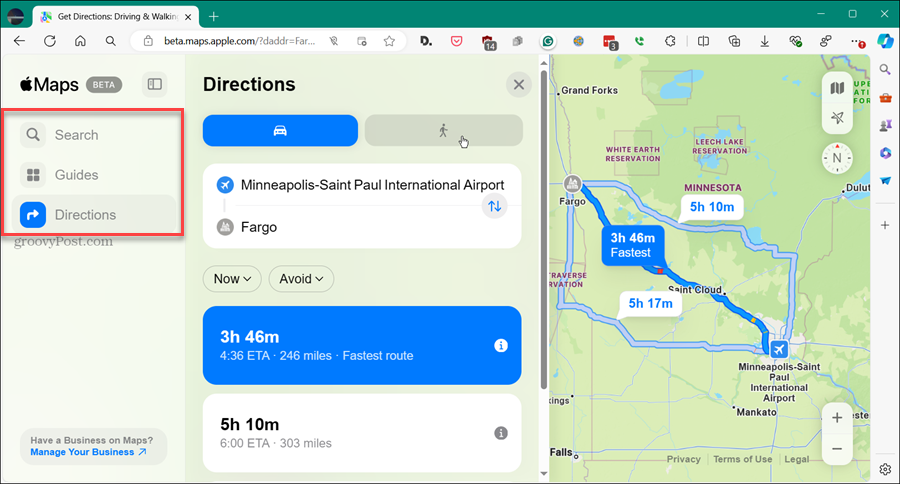Screen dimensions: 900x484
Task: Show info for 5h 10m route
Action: [501, 433]
